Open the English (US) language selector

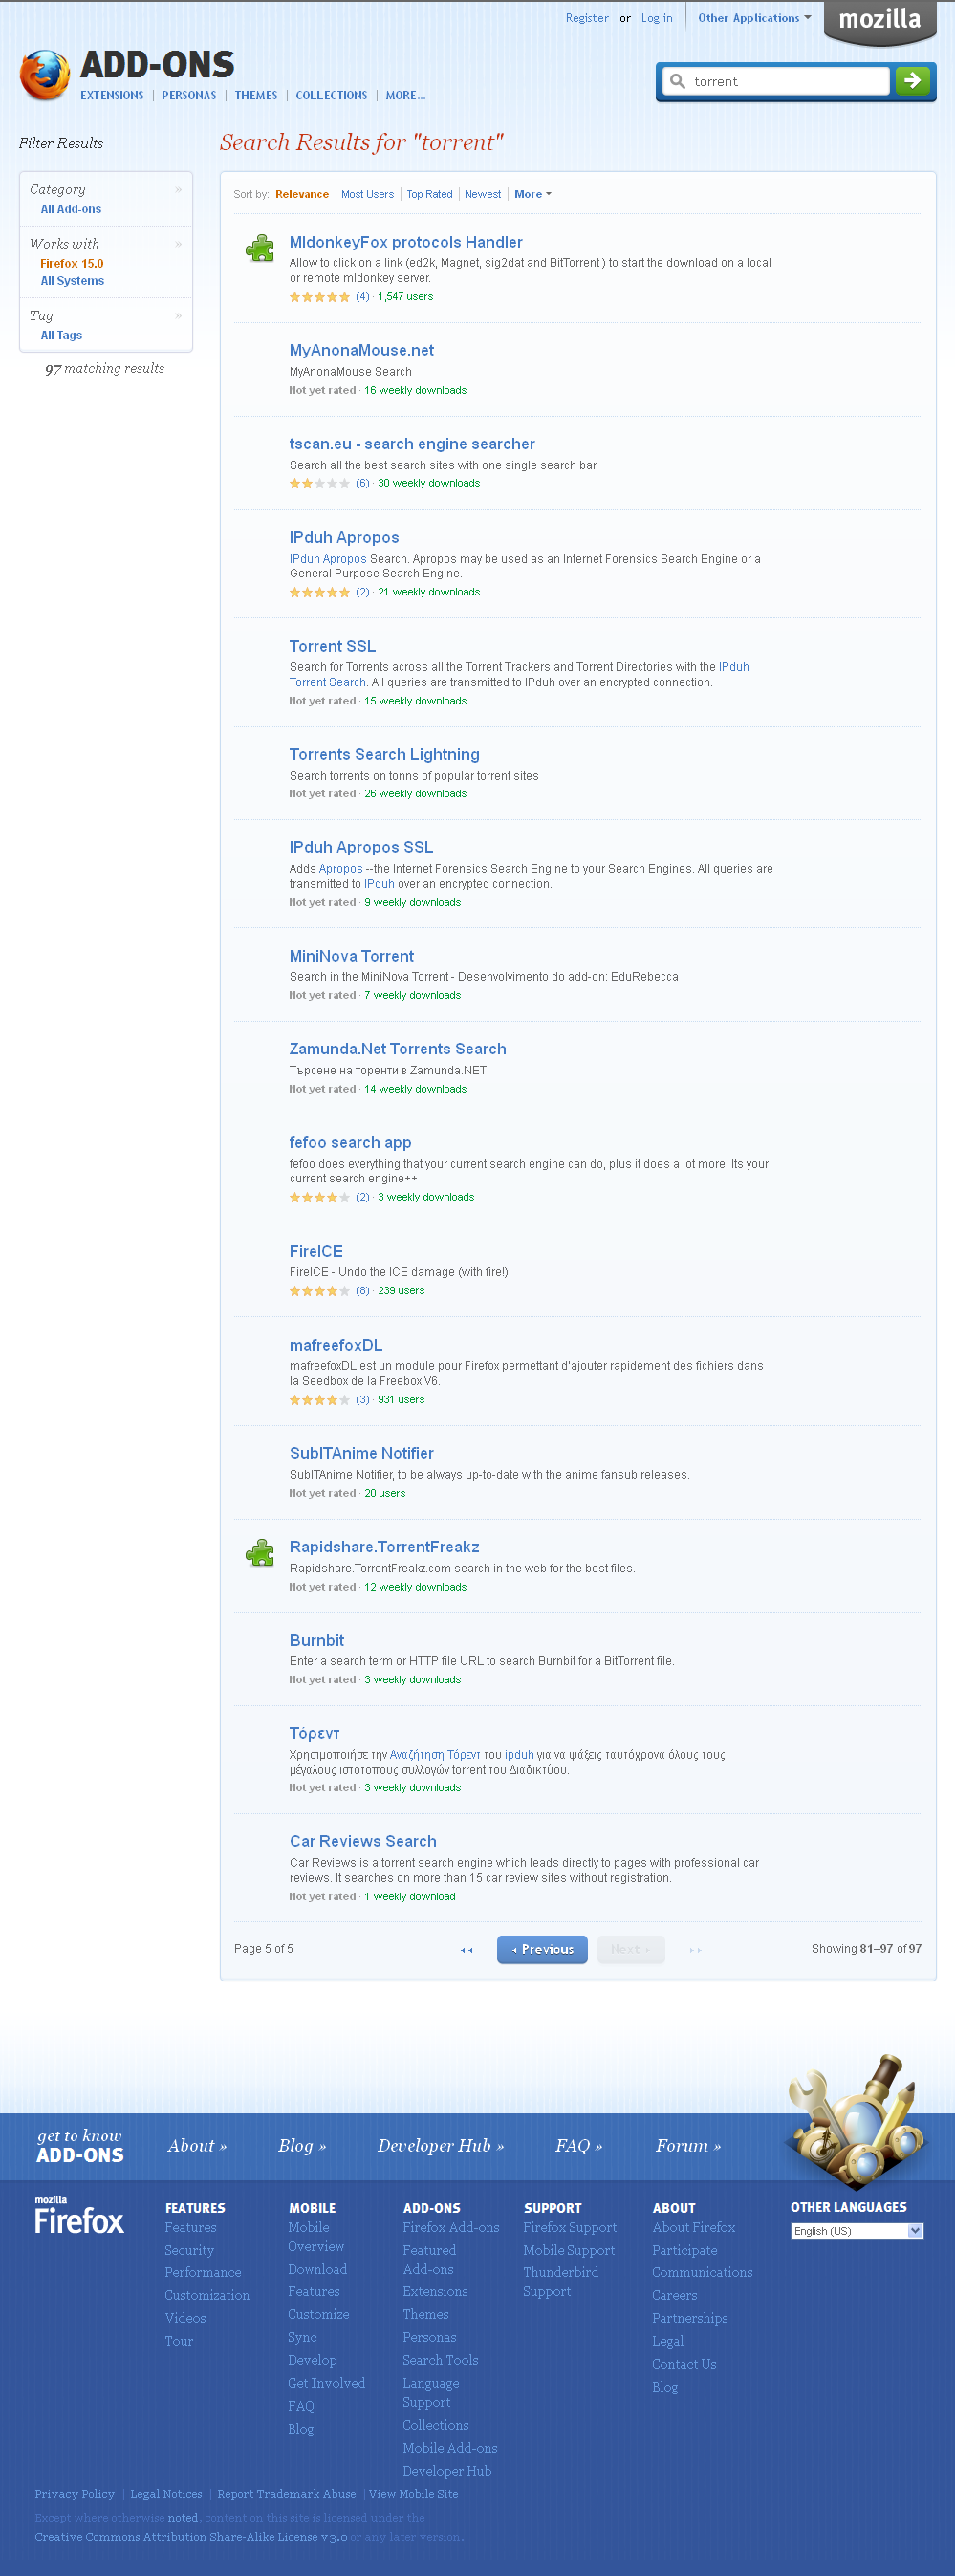click(856, 2231)
